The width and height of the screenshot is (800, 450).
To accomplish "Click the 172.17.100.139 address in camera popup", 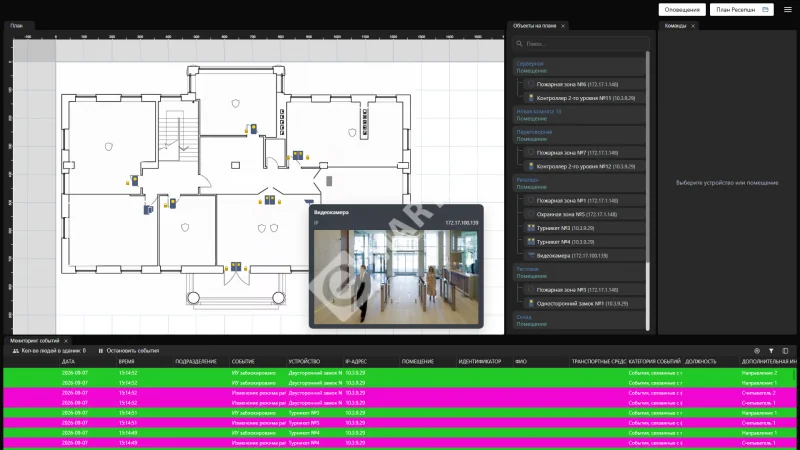I will (x=462, y=222).
